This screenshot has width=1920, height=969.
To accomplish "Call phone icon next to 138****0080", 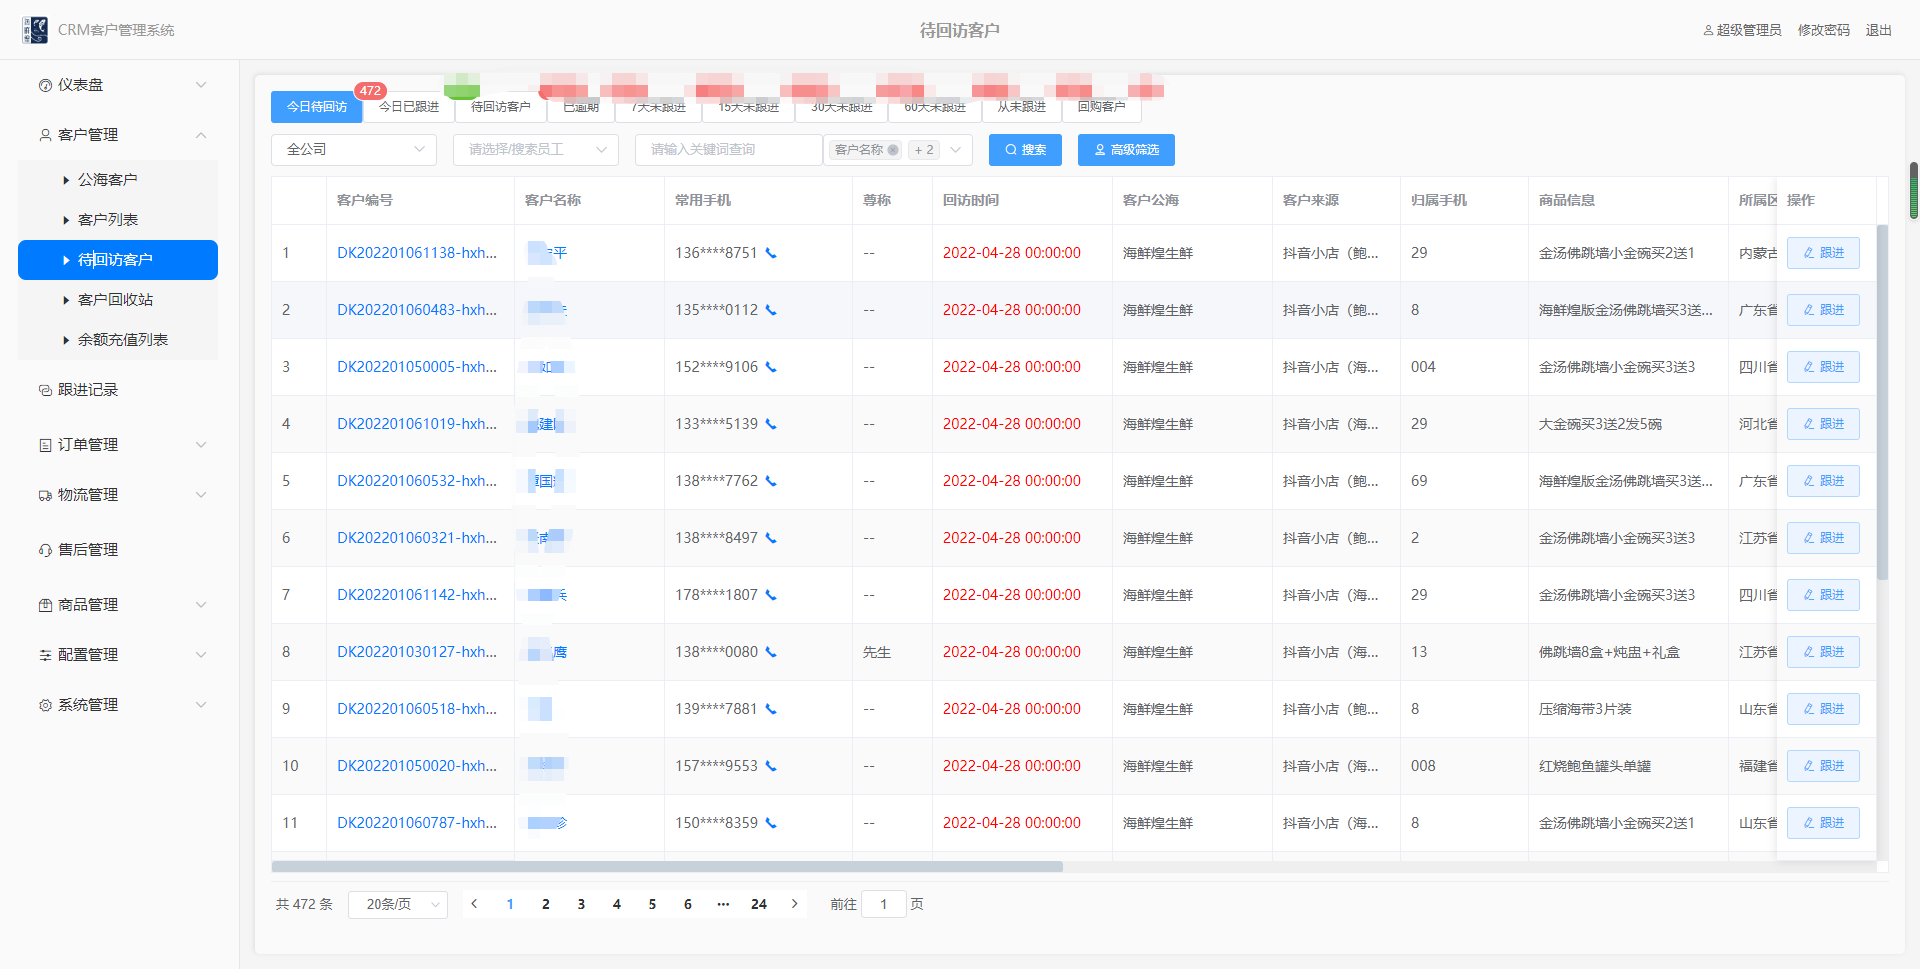I will pos(771,652).
